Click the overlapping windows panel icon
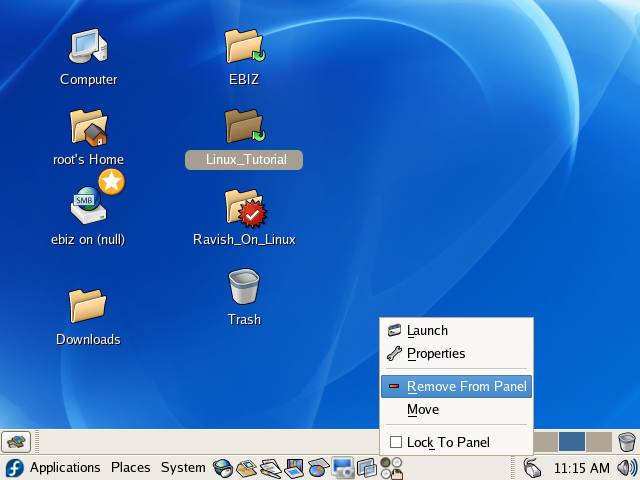The height and width of the screenshot is (480, 640). [367, 467]
